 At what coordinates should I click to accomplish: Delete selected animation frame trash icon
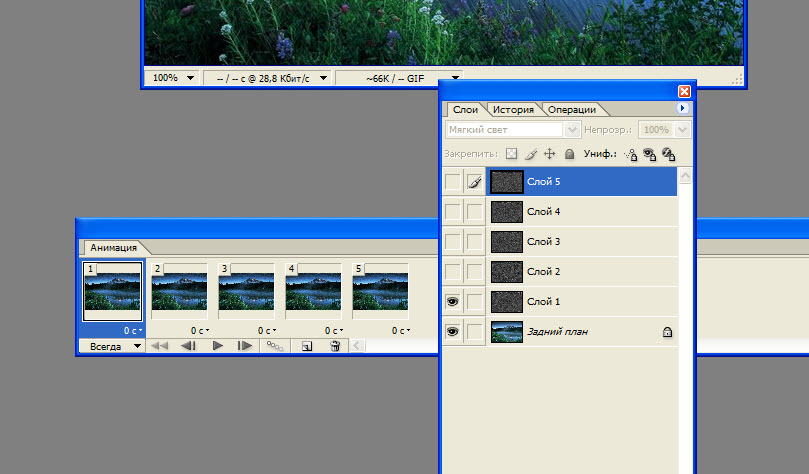(335, 346)
